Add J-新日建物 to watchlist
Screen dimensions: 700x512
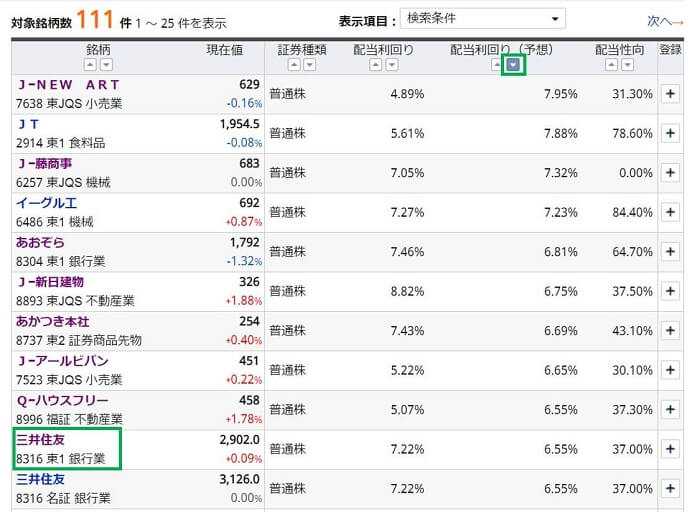[670, 291]
